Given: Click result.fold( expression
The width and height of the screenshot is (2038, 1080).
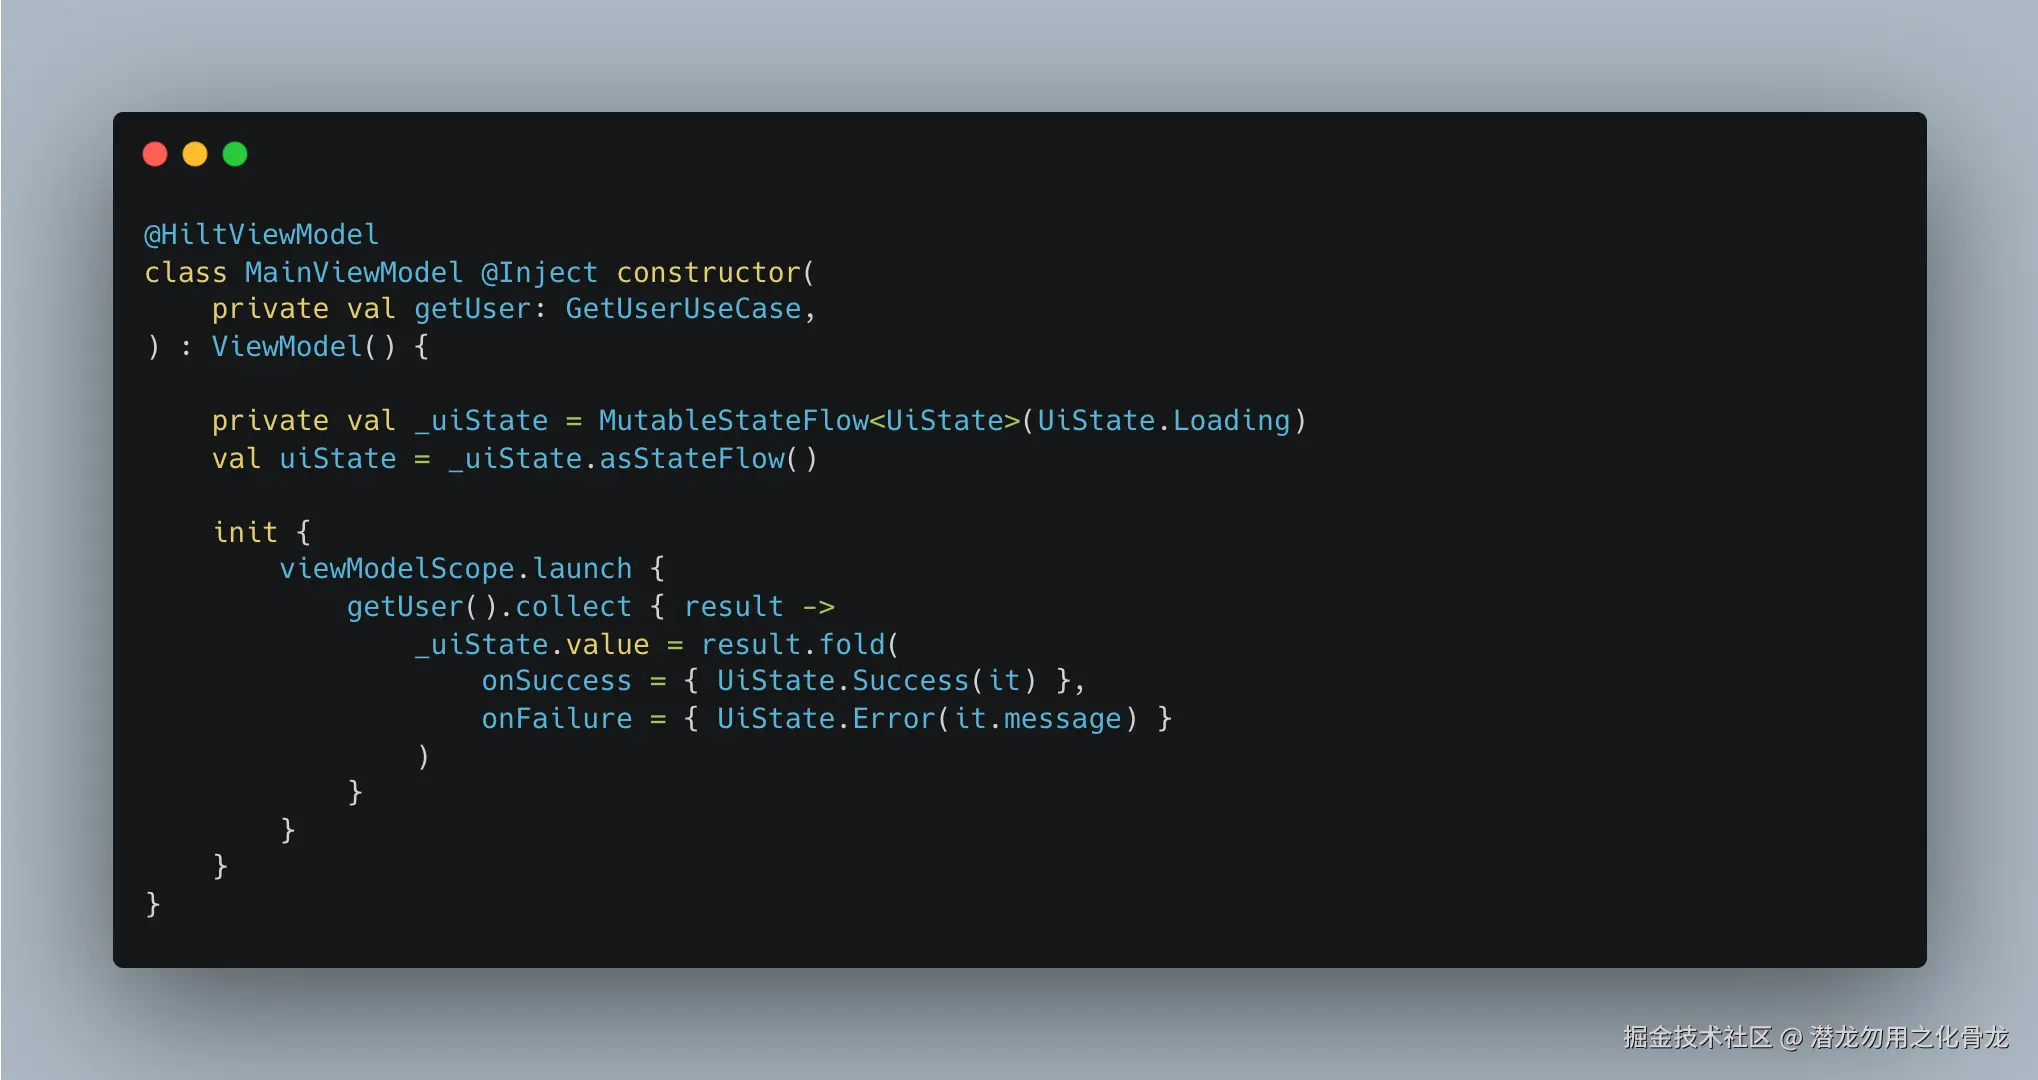Looking at the screenshot, I should 800,645.
